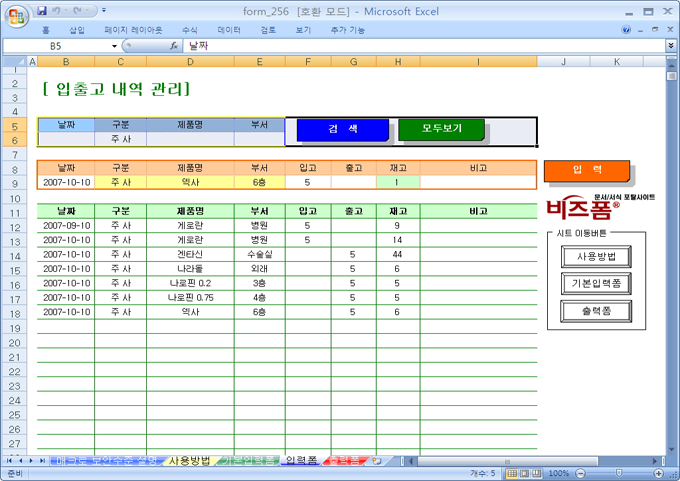
Task: Click the insert new worksheet tab icon
Action: pyautogui.click(x=376, y=460)
